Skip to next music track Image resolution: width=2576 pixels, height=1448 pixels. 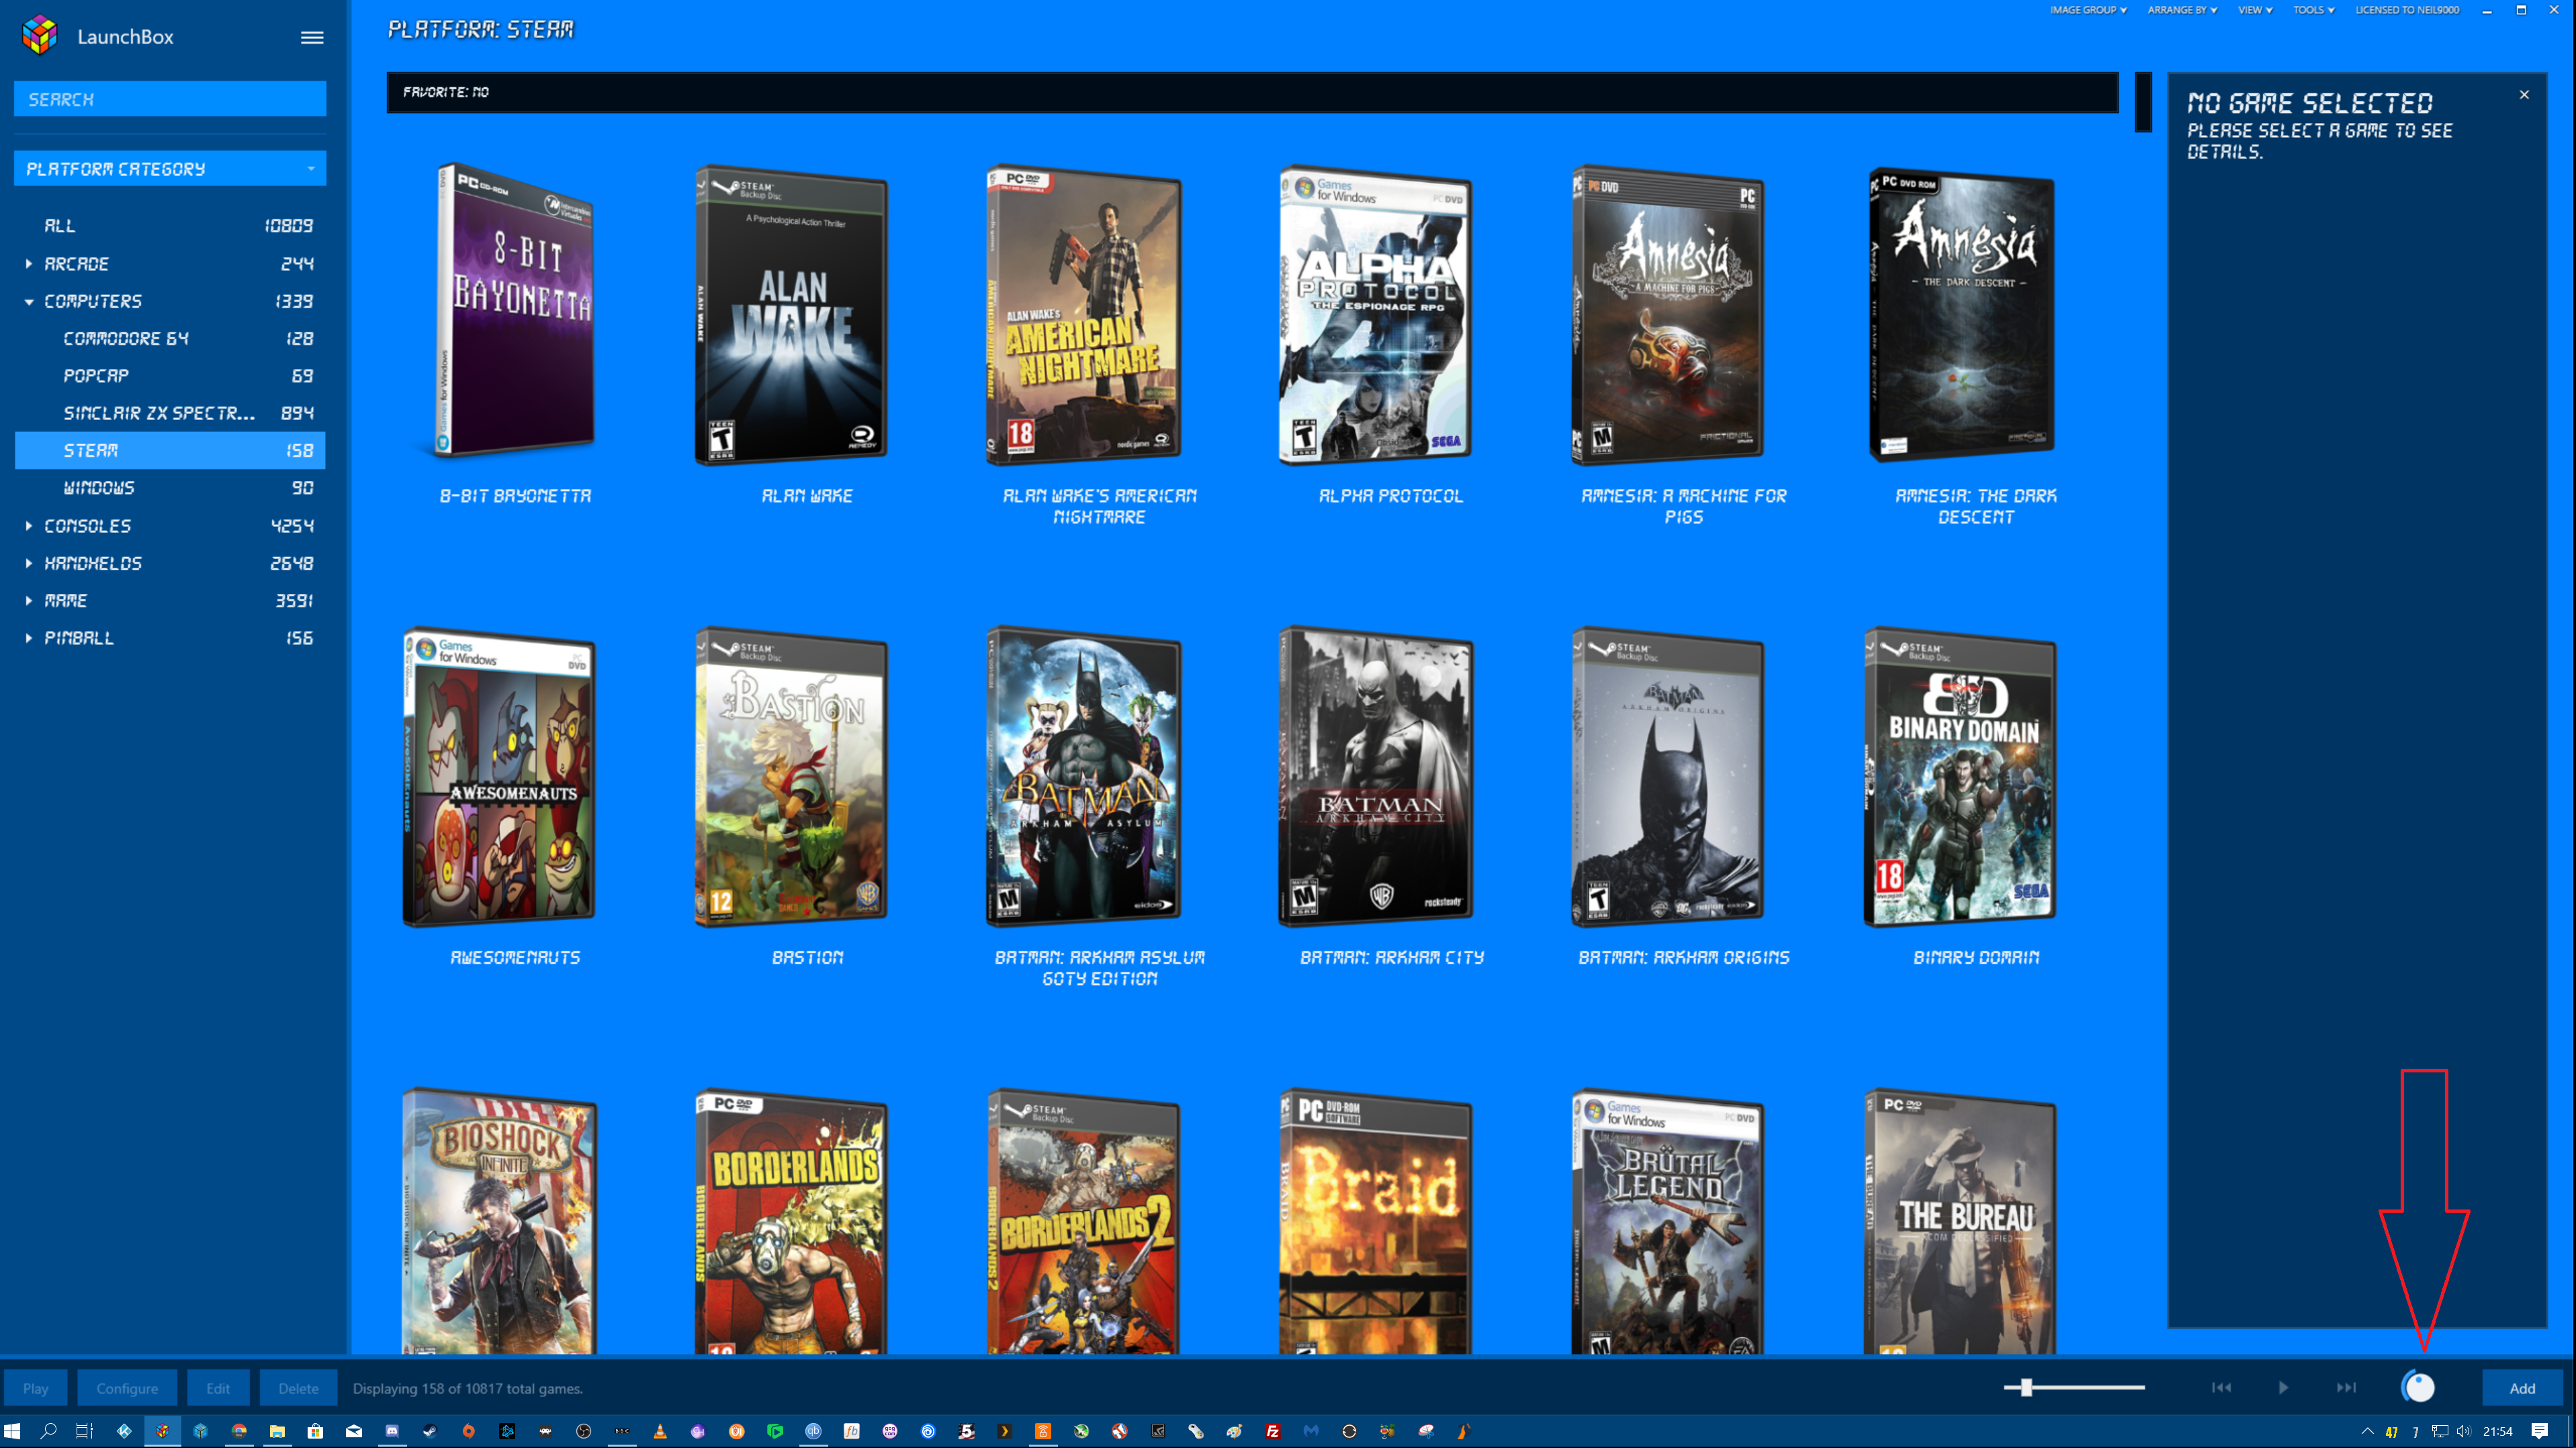(2346, 1387)
